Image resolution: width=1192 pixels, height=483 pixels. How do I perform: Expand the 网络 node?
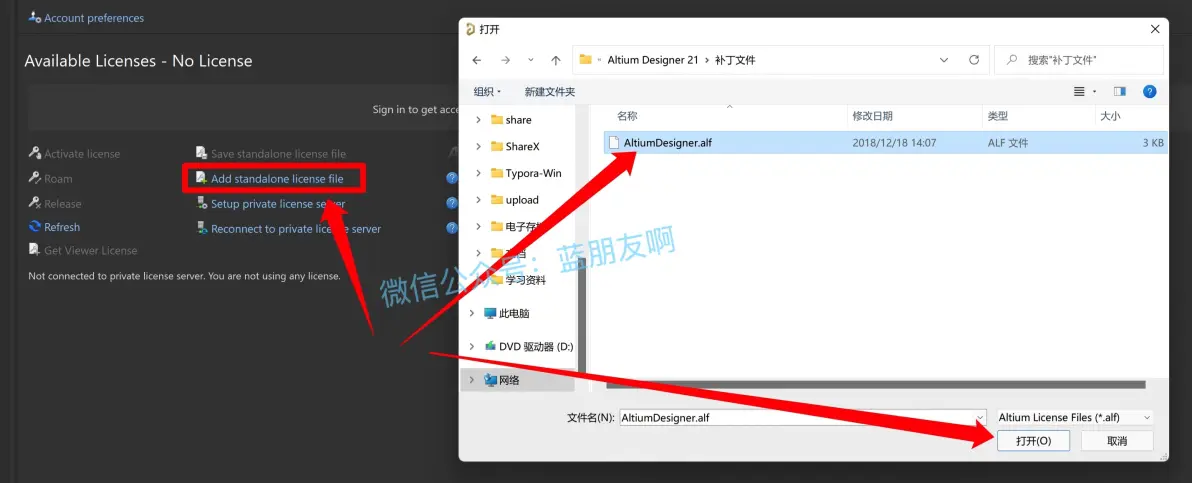tap(471, 380)
